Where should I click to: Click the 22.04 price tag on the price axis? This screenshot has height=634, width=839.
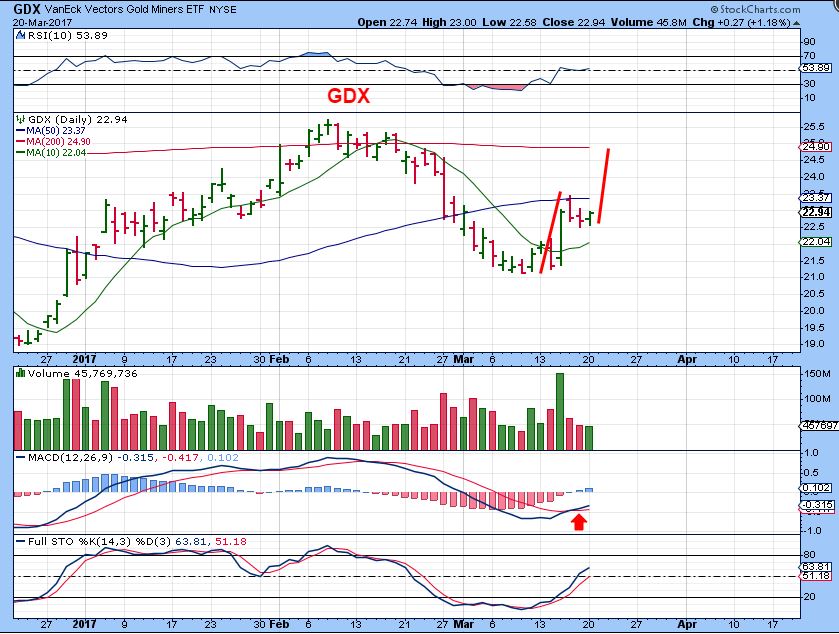click(x=817, y=242)
